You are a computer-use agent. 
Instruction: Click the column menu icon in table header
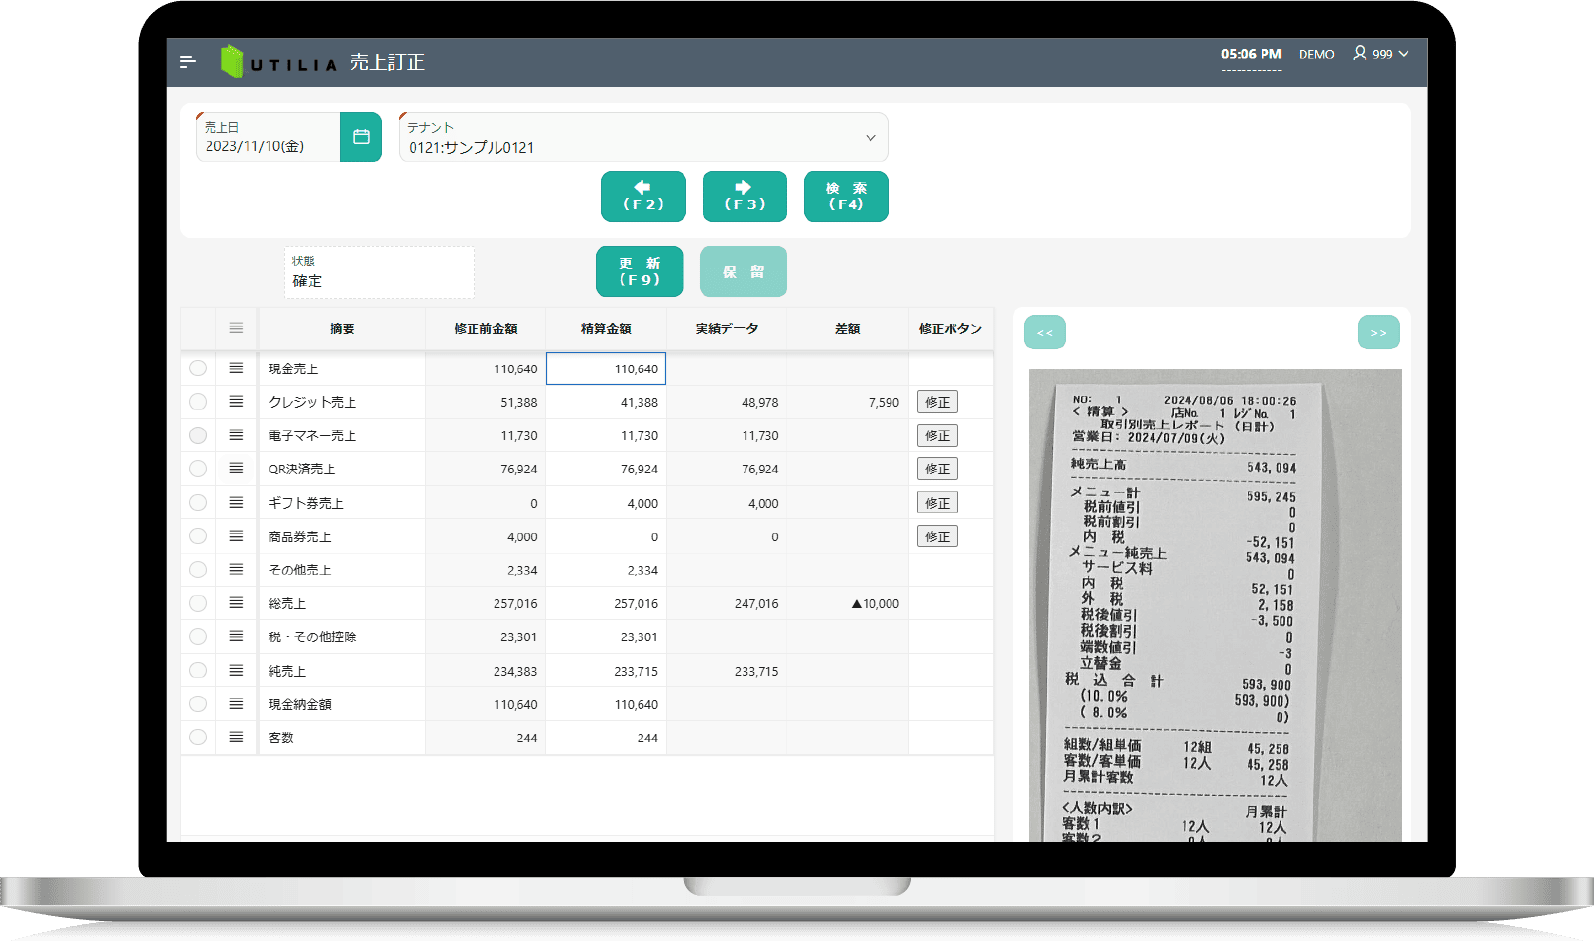[236, 328]
